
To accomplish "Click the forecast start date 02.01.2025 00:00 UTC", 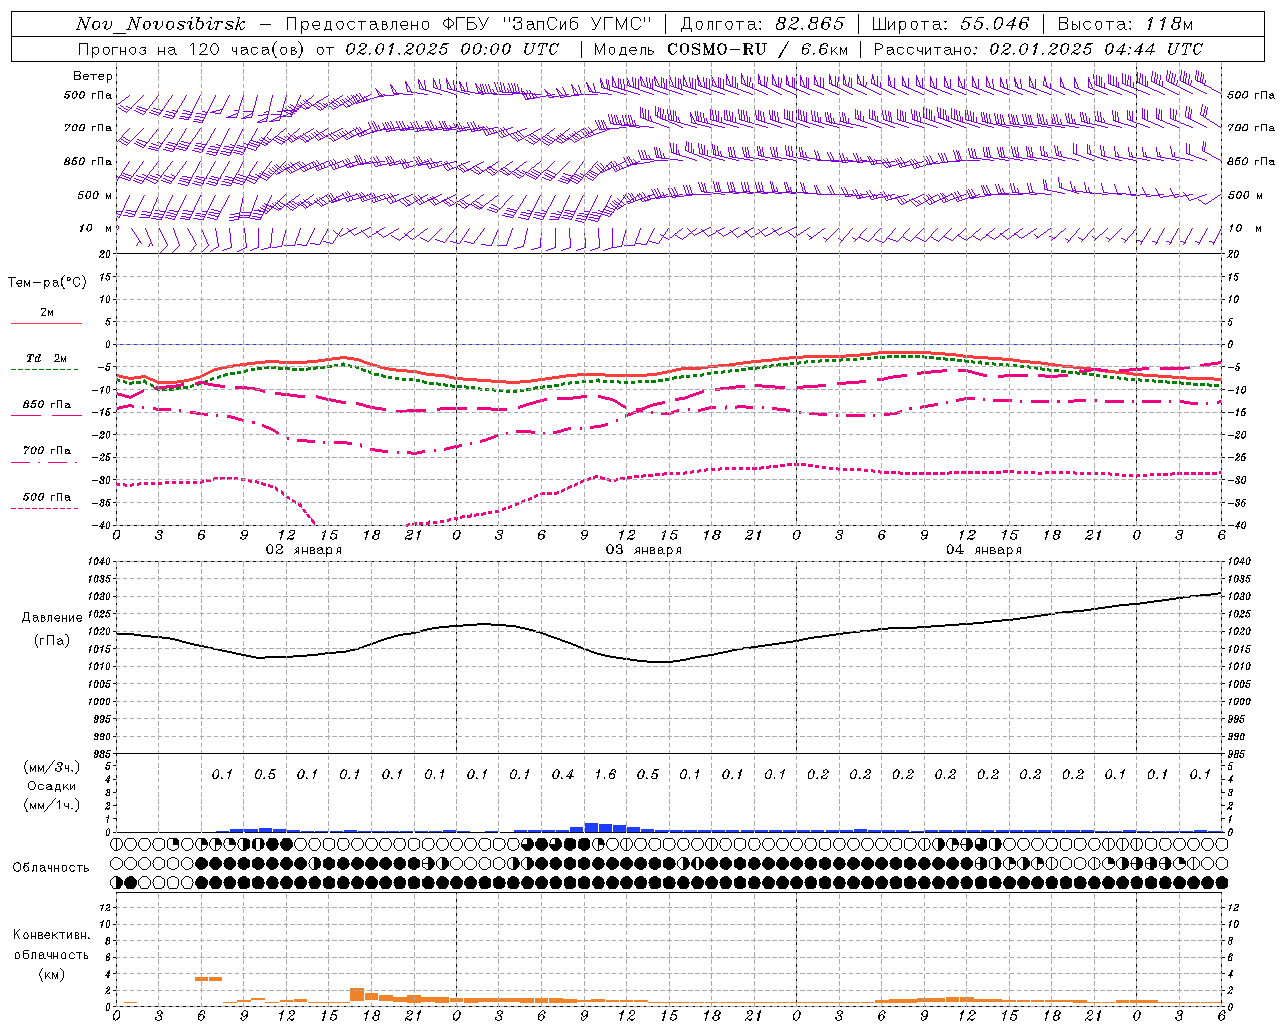I will coord(452,49).
